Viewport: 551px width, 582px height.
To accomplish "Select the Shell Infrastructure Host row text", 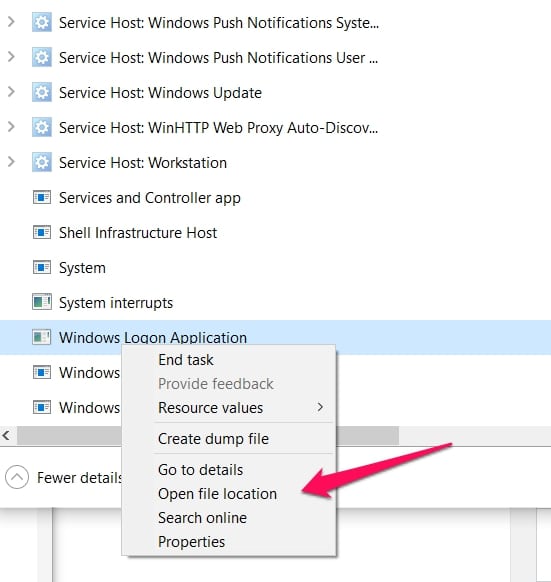I will point(138,233).
